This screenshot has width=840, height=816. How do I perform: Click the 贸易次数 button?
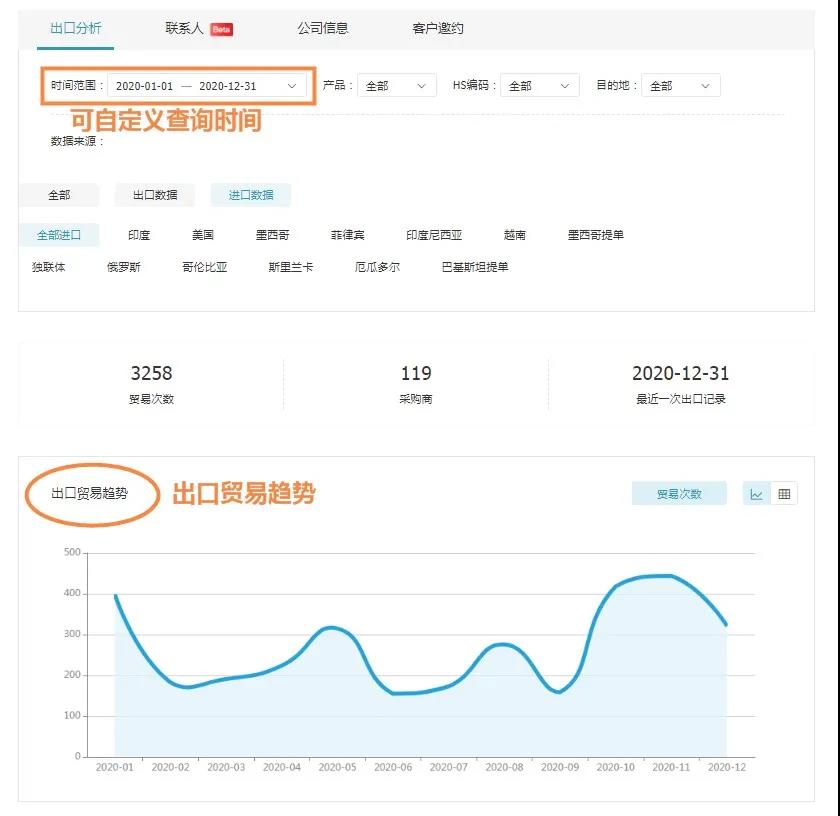coord(679,494)
